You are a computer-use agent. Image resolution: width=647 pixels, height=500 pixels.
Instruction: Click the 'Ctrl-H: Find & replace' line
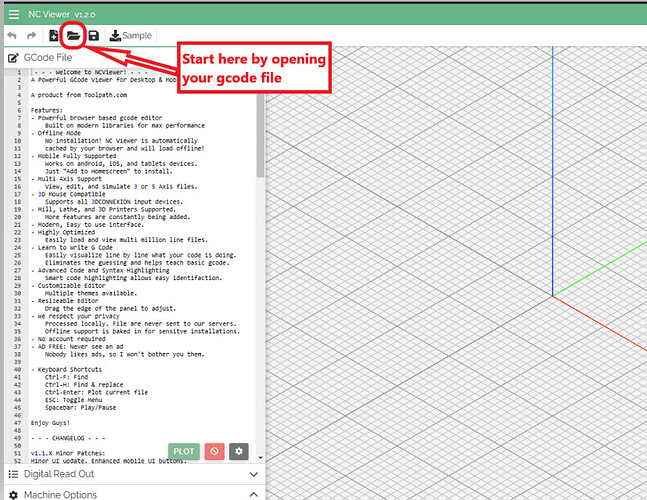pyautogui.click(x=84, y=384)
